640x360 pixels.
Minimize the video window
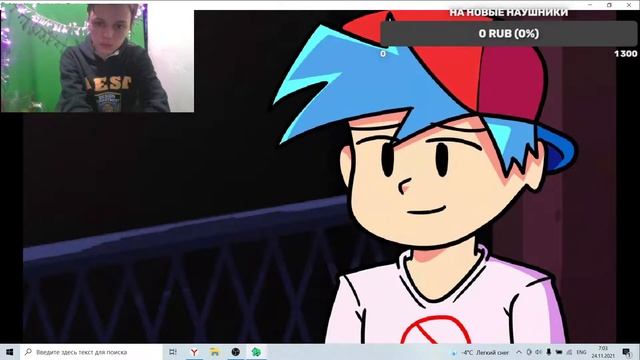pos(590,4)
